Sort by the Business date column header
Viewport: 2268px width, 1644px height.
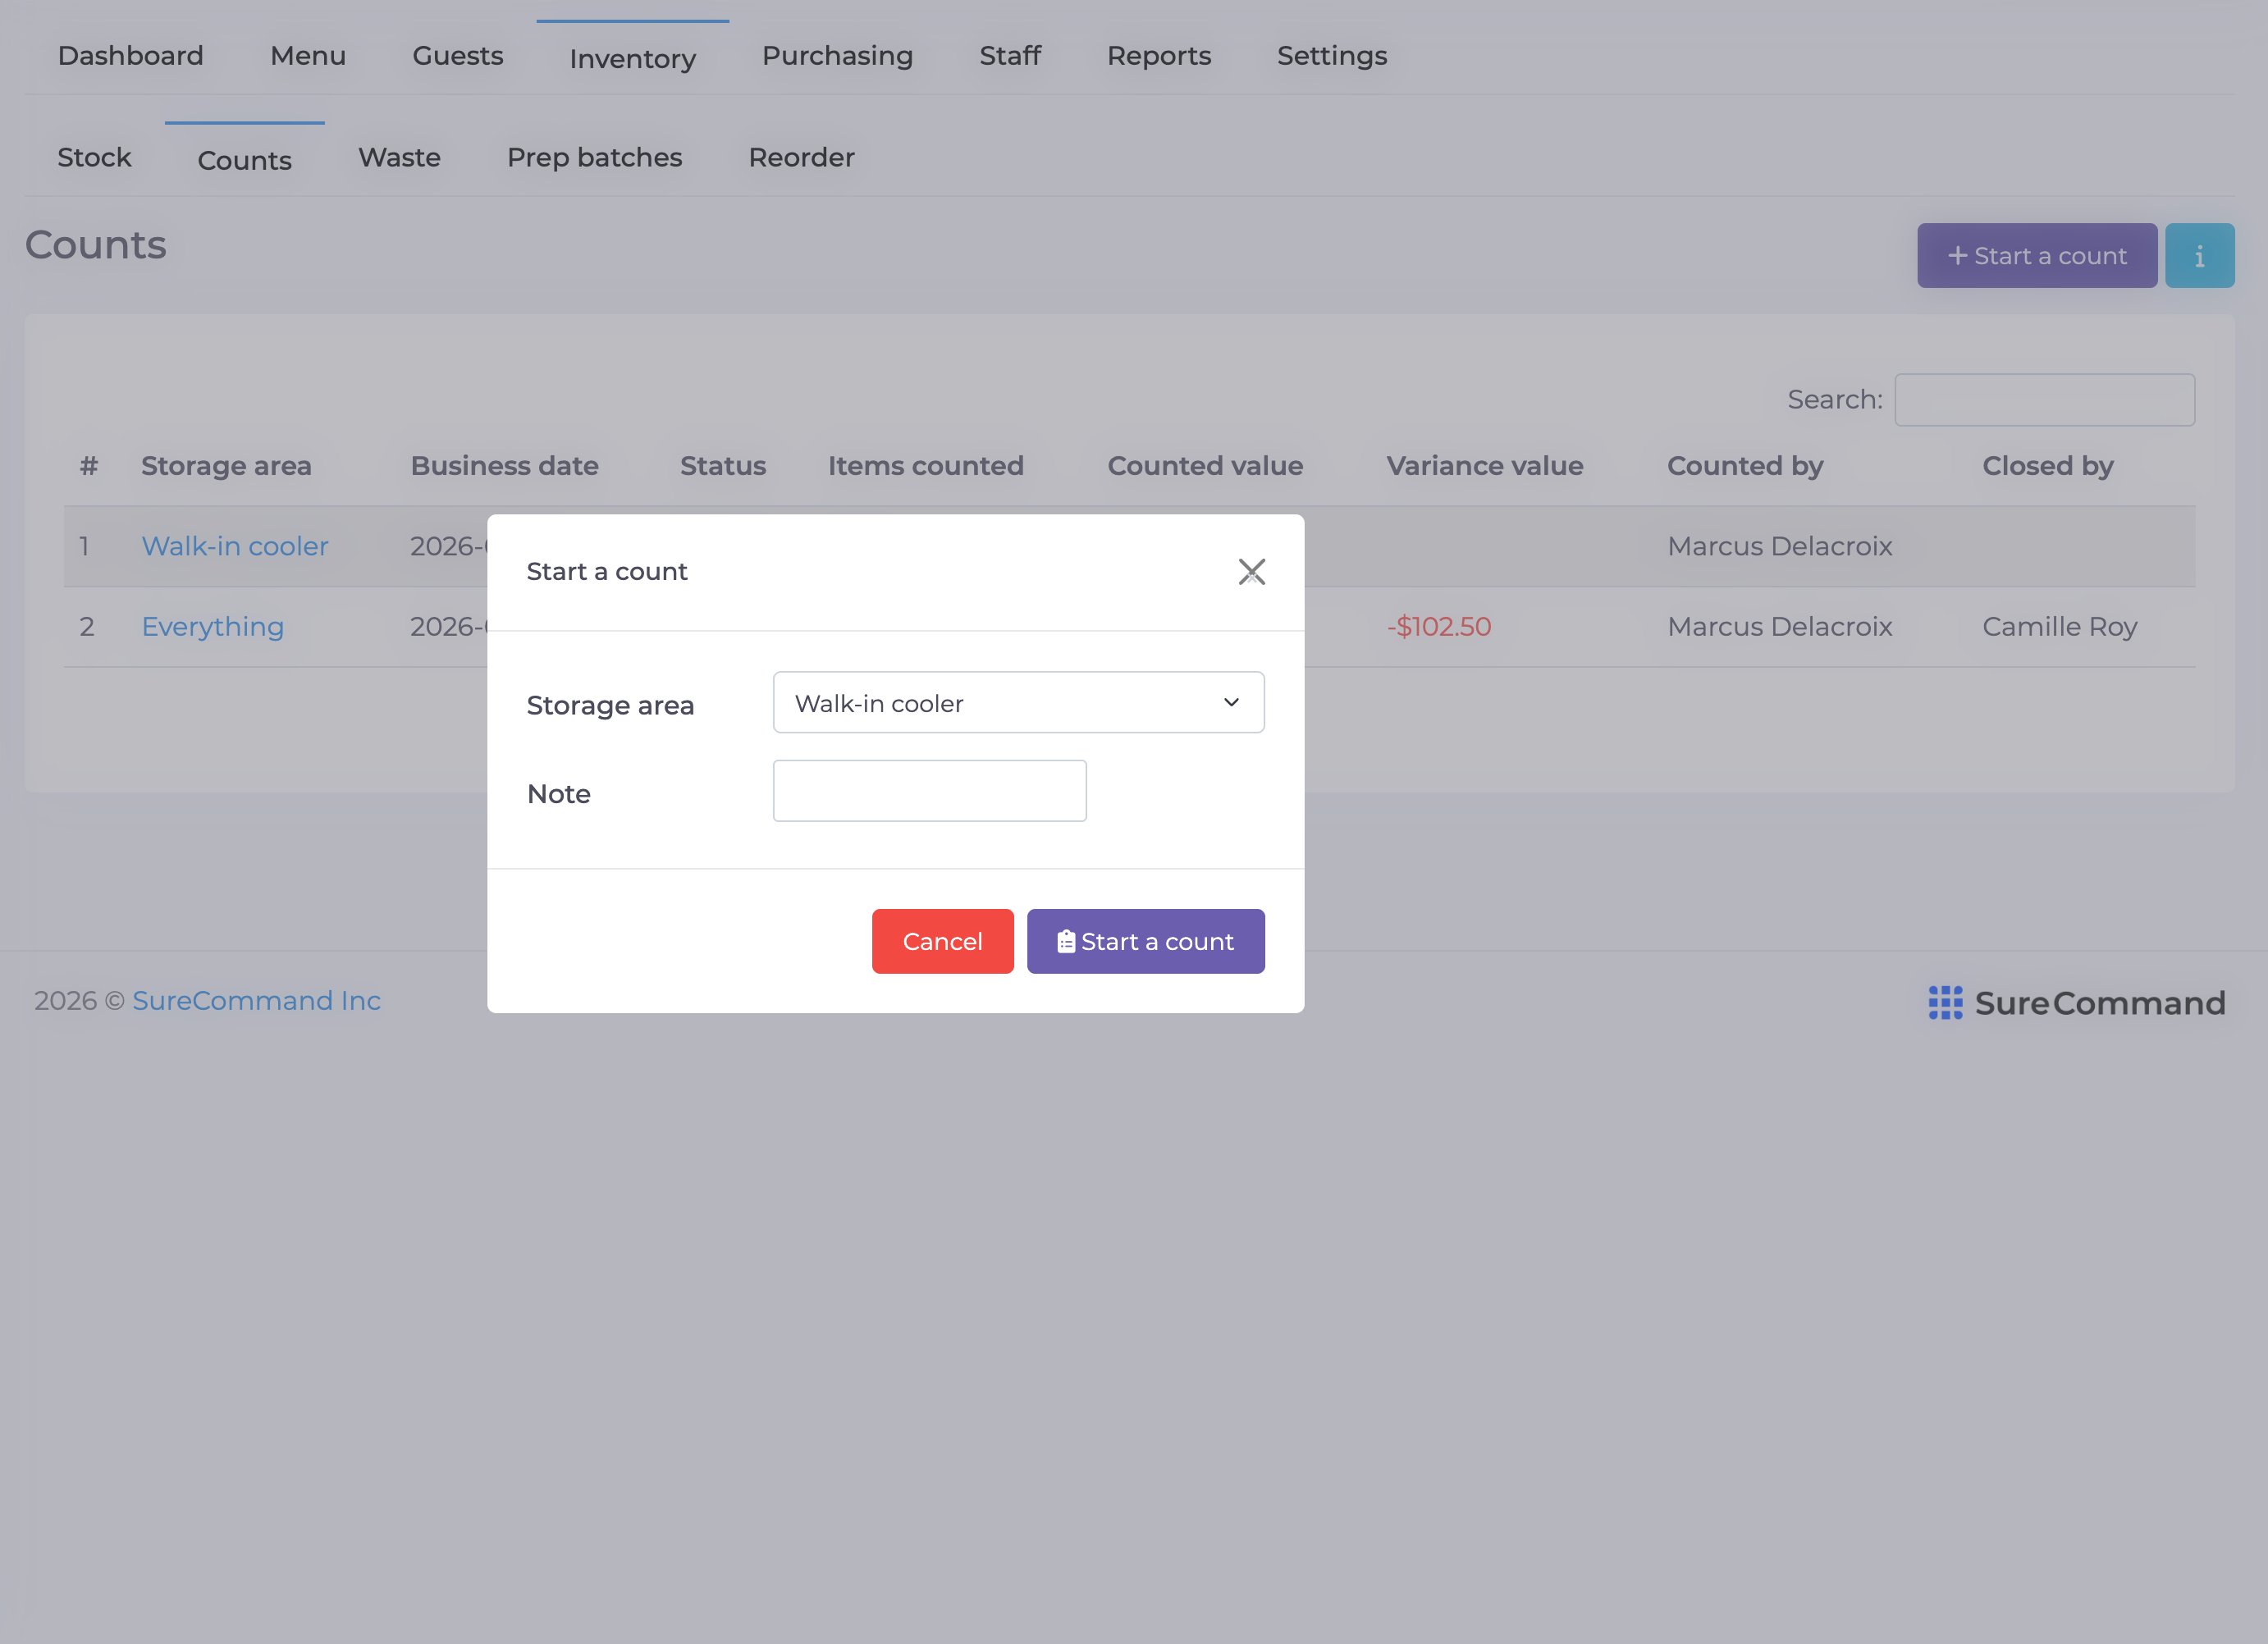[x=504, y=466]
